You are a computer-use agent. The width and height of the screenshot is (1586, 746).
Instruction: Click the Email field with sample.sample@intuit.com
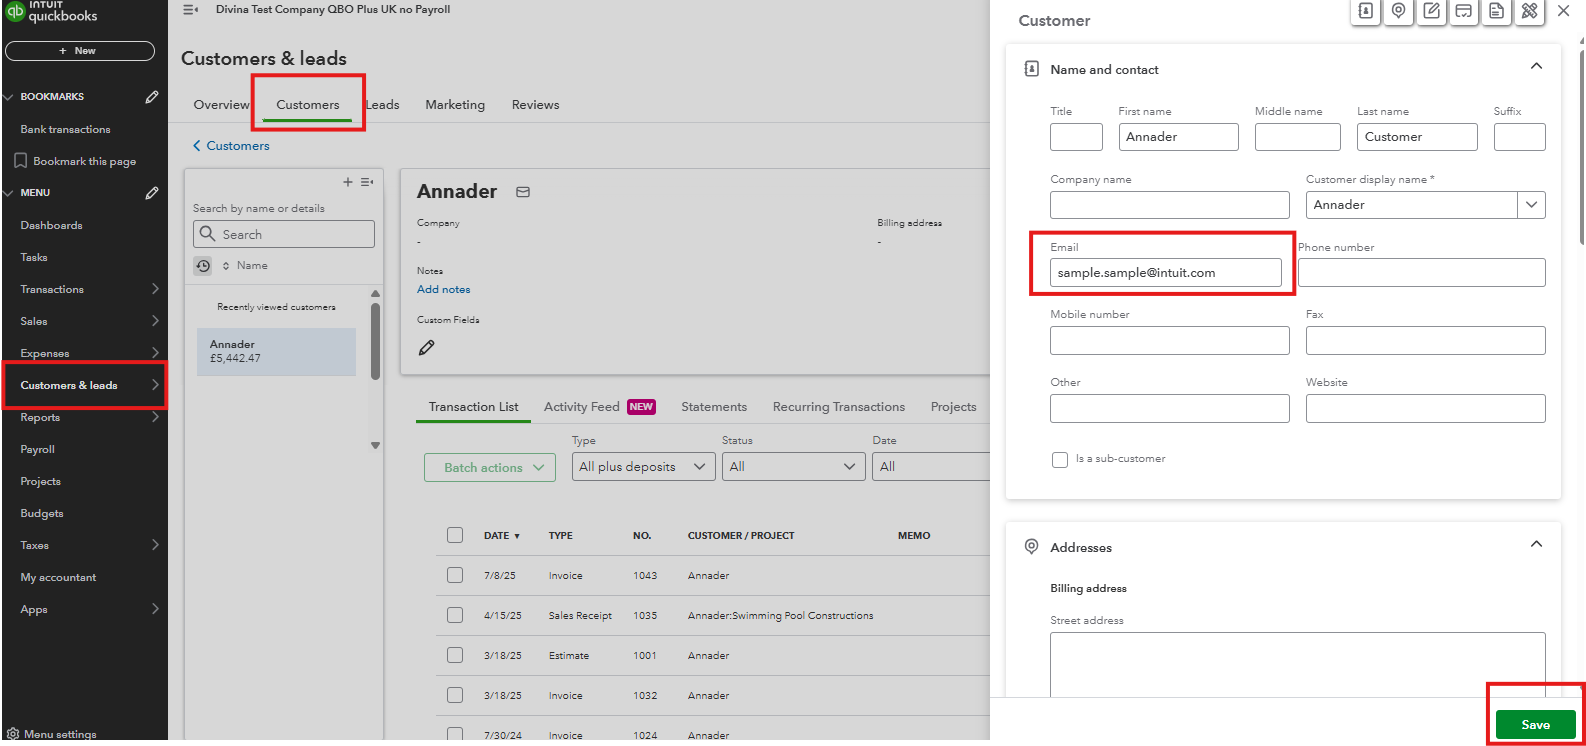pyautogui.click(x=1166, y=273)
